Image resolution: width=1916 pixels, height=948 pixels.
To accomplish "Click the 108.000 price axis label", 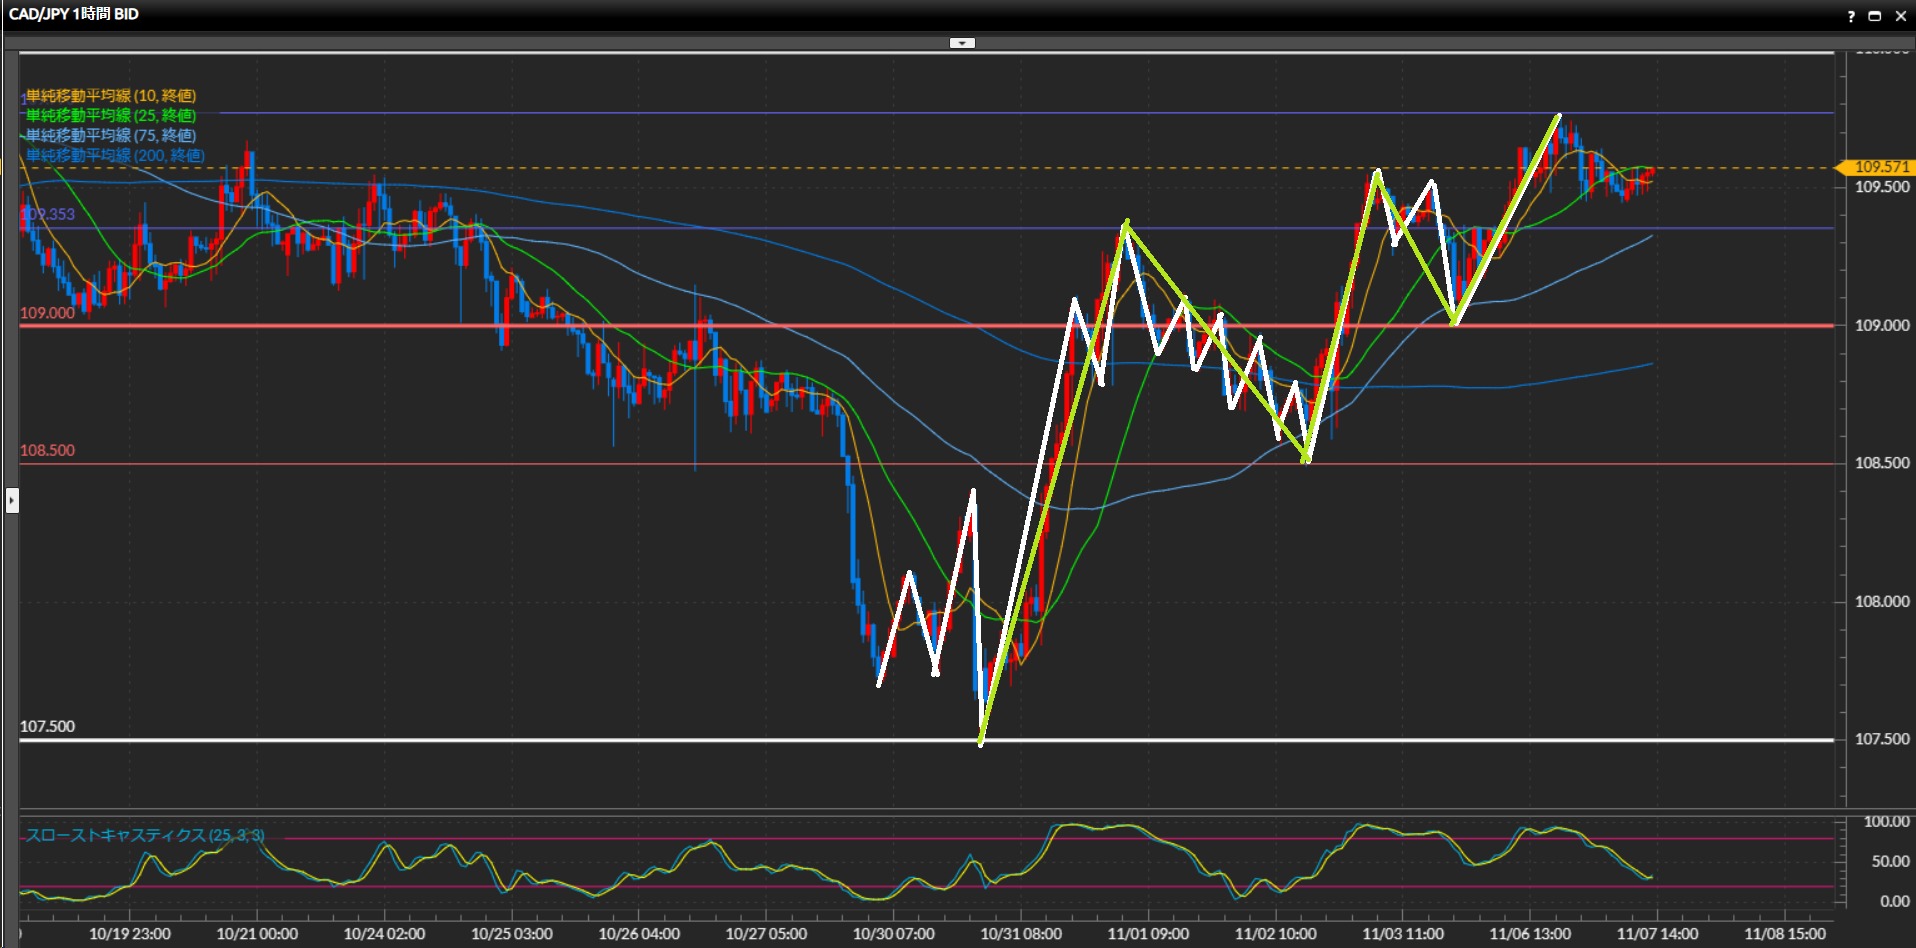I will click(x=1882, y=601).
